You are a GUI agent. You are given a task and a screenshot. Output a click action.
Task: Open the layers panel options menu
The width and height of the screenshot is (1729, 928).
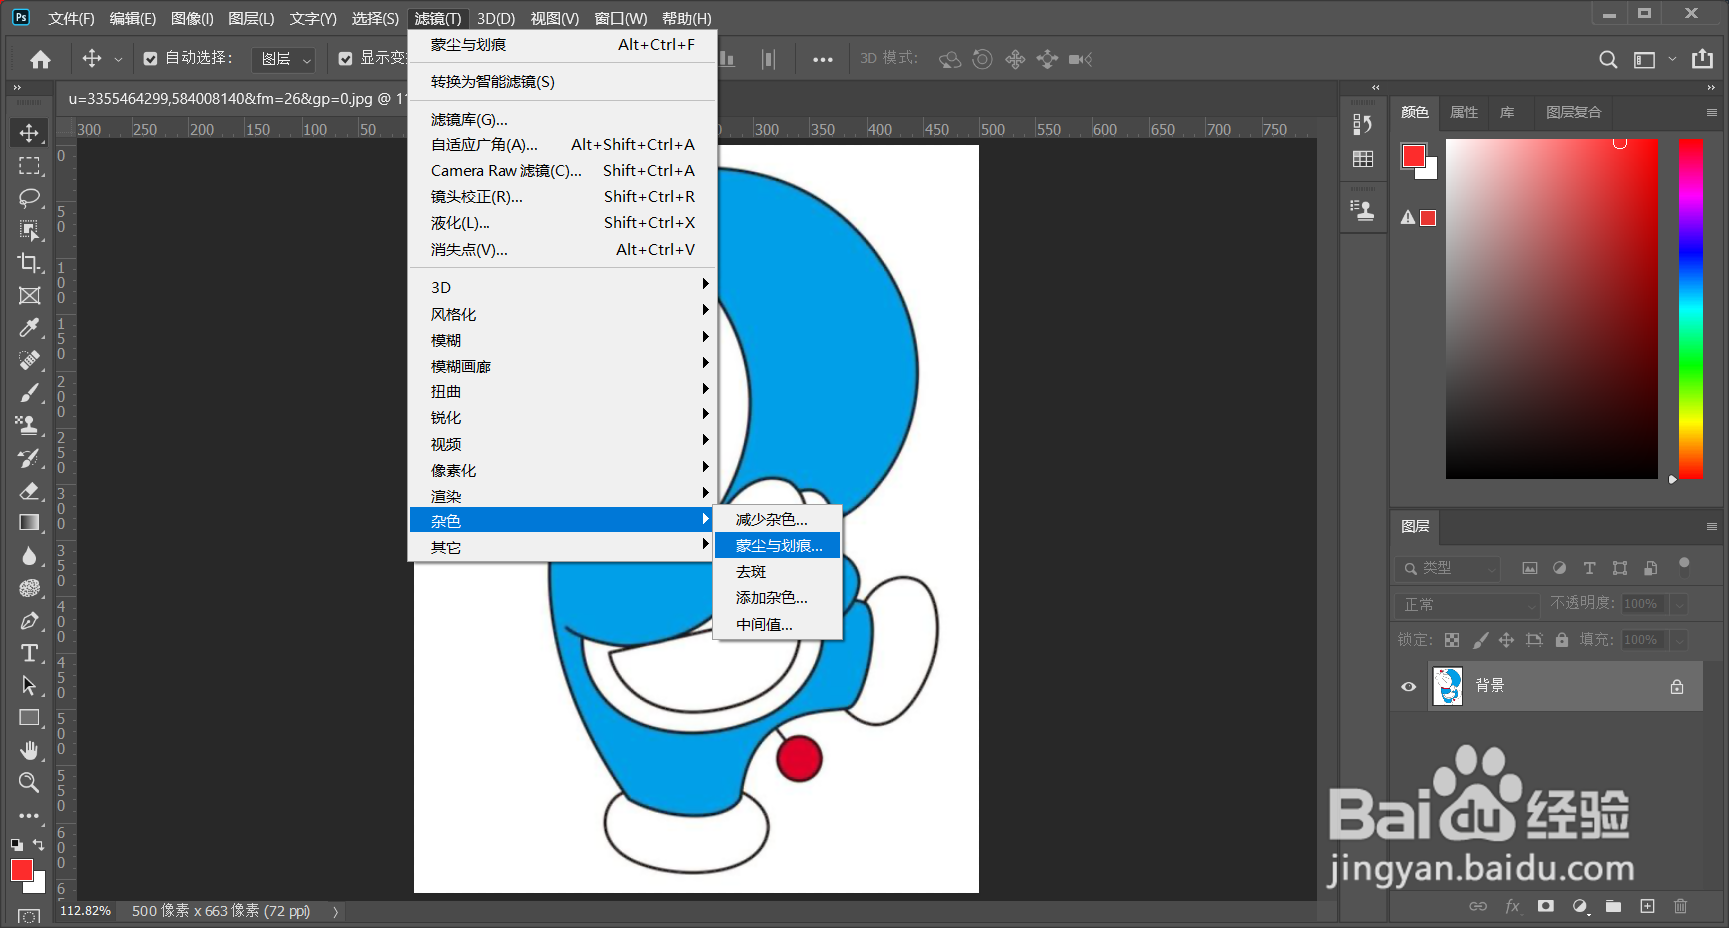pyautogui.click(x=1711, y=526)
